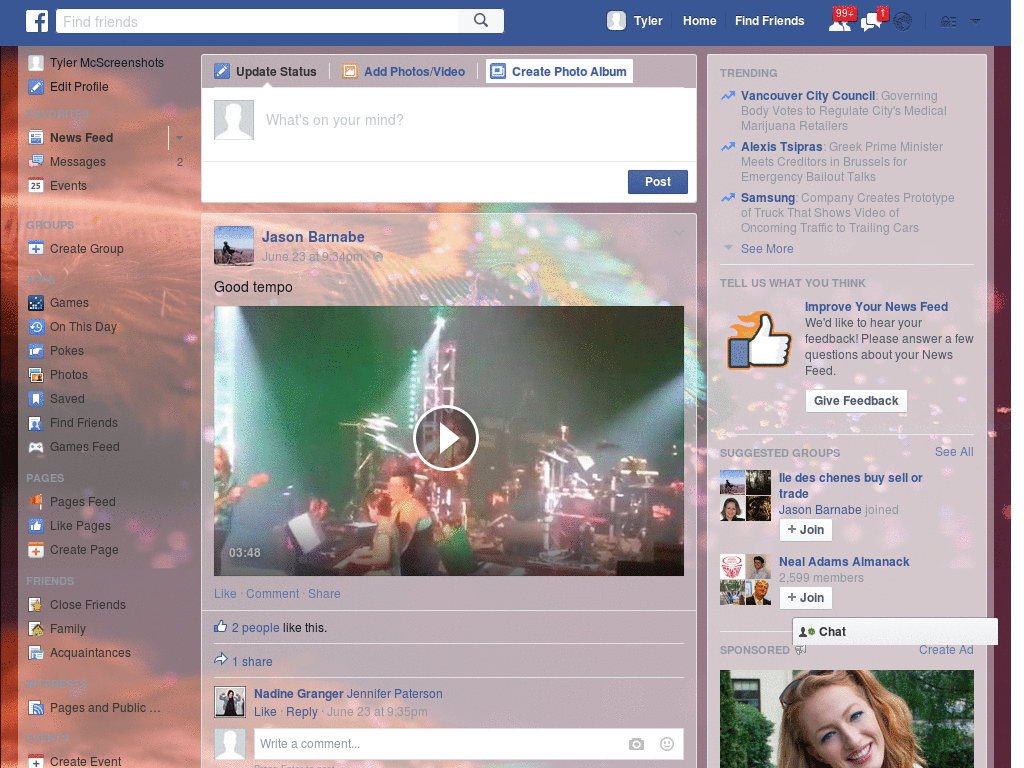Open the notifications globe icon
The height and width of the screenshot is (768, 1024).
coord(903,22)
